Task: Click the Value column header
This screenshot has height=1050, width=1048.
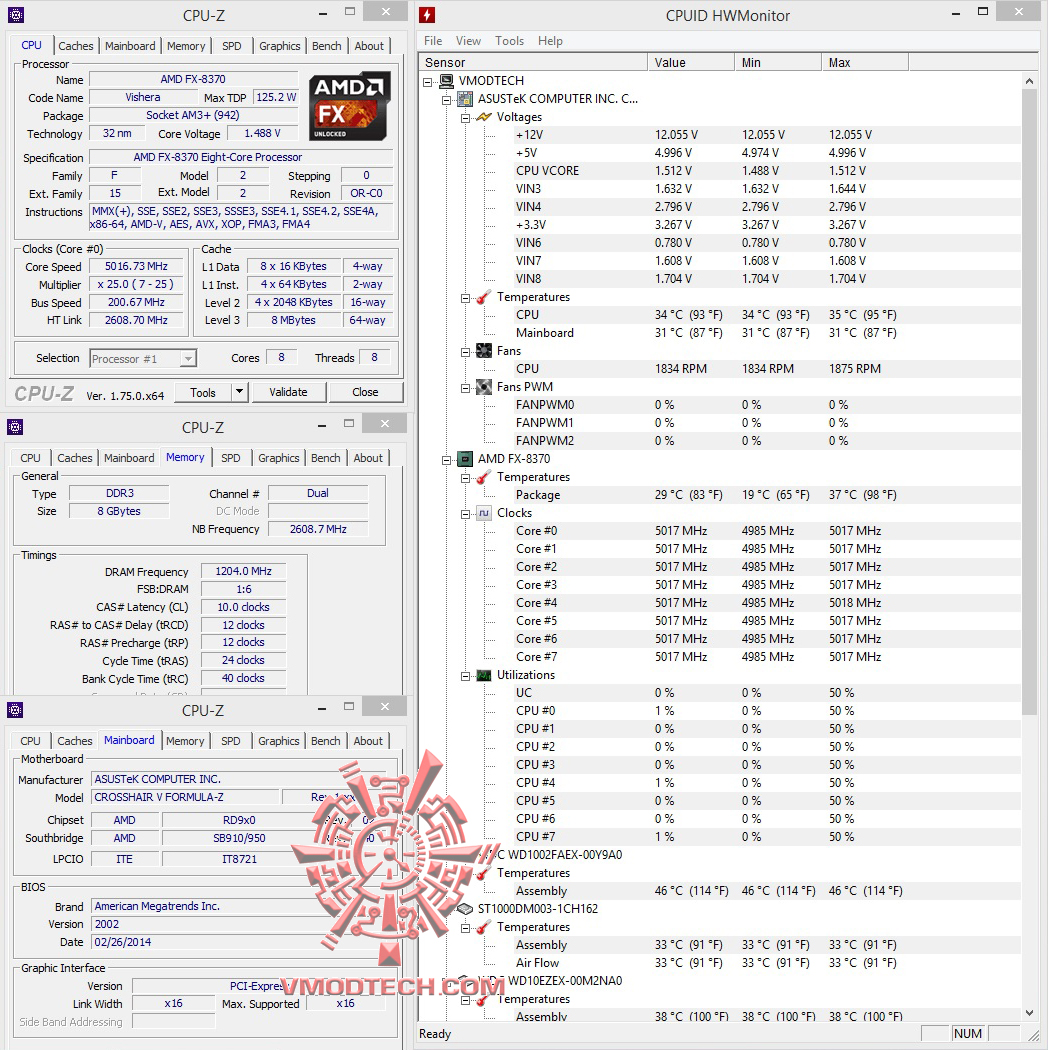Action: click(x=691, y=62)
